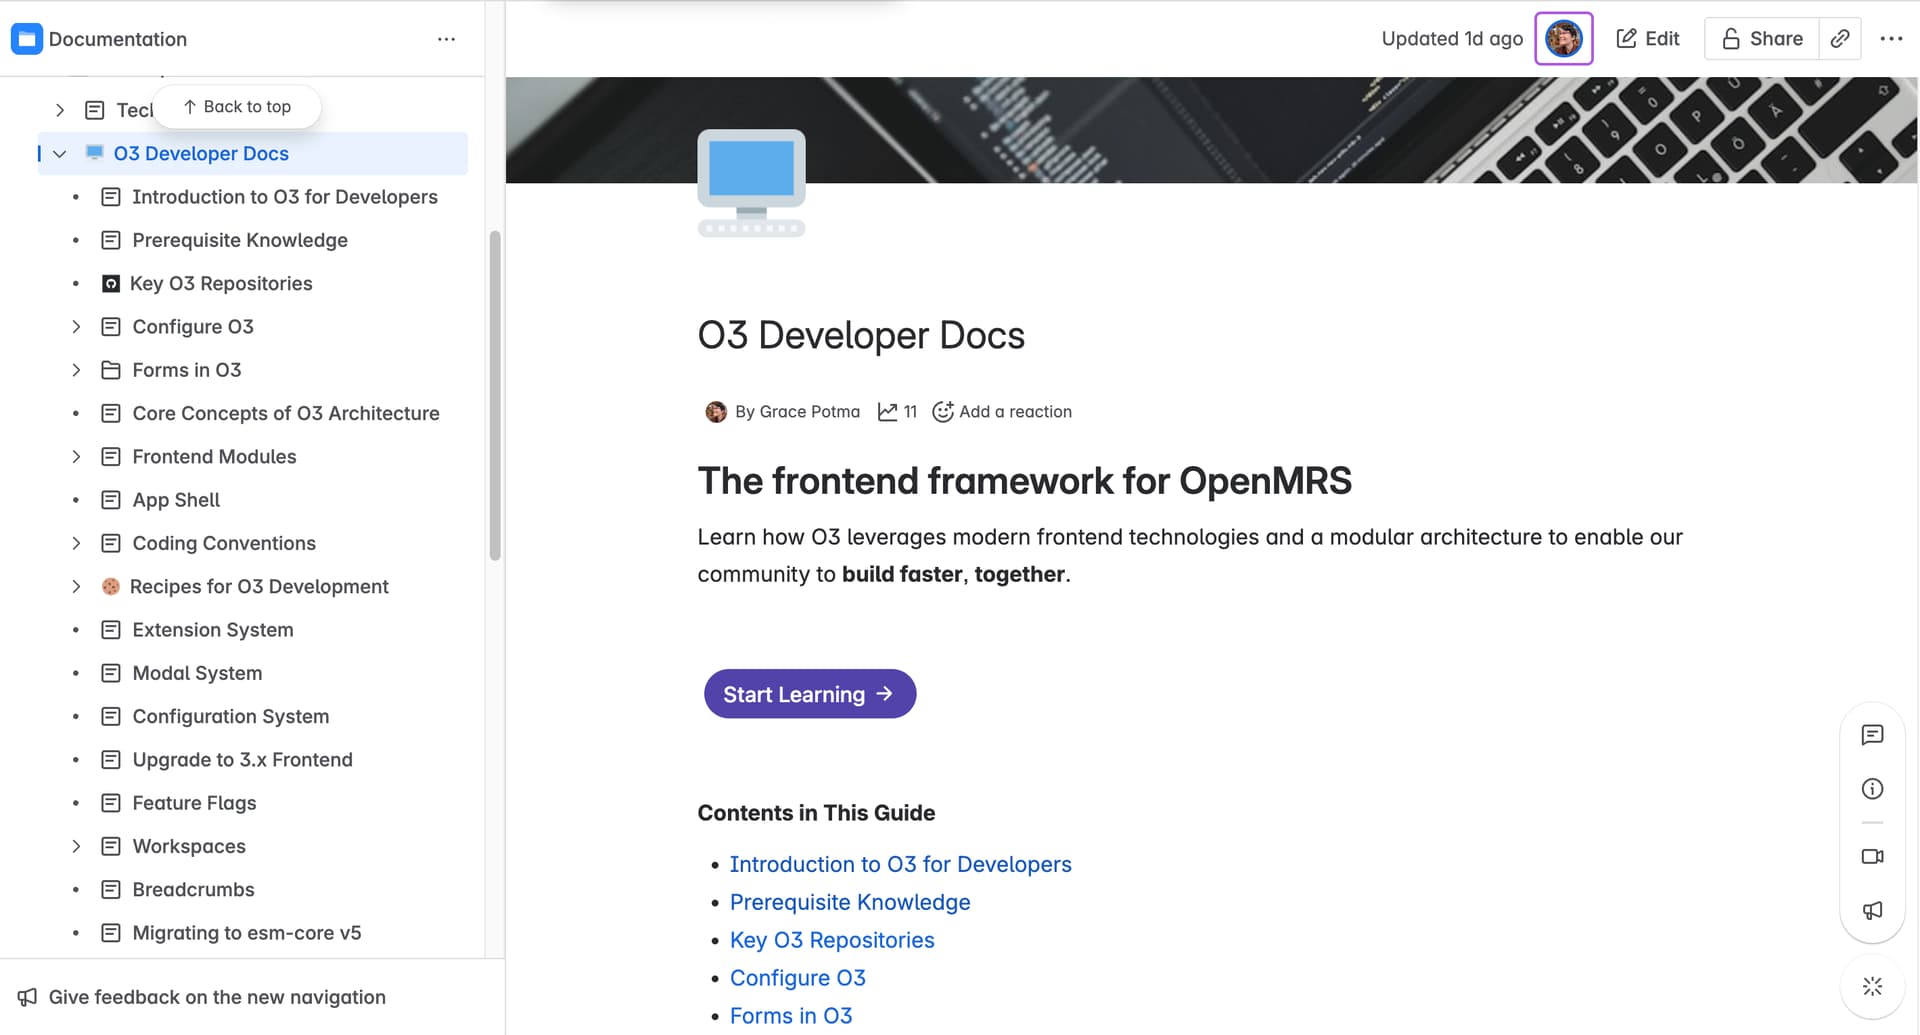Click the cookie icon for Recipes
The height and width of the screenshot is (1035, 1920).
111,587
